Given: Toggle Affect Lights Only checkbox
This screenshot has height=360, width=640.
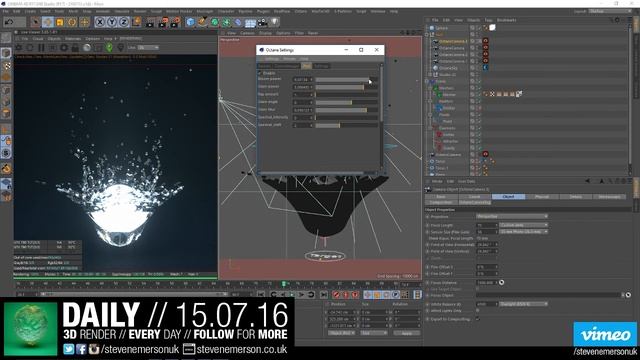Looking at the screenshot, I should (478, 311).
